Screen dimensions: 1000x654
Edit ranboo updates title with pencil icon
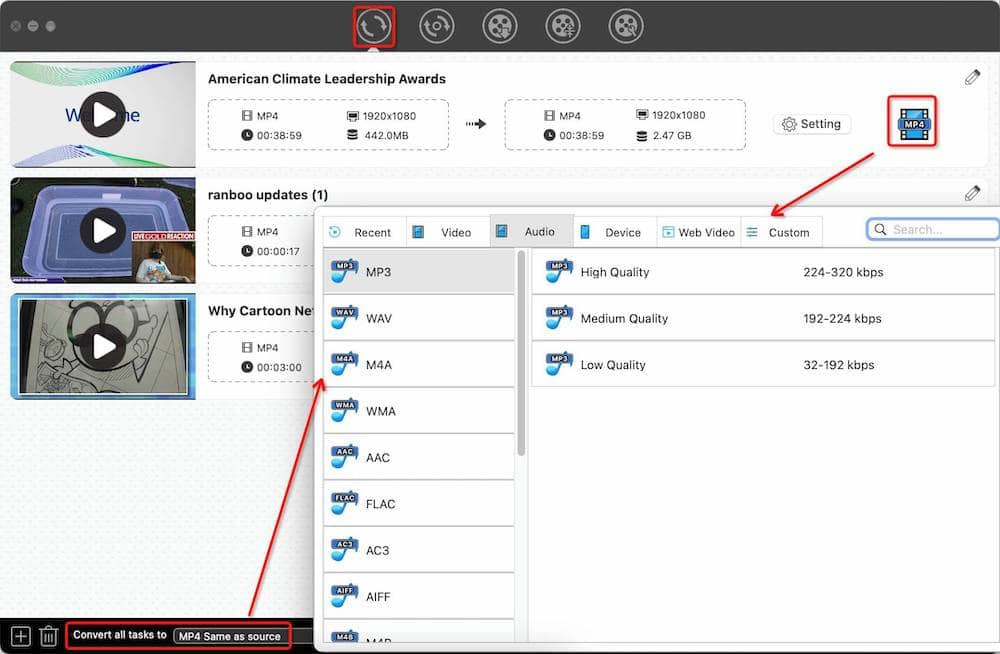972,193
